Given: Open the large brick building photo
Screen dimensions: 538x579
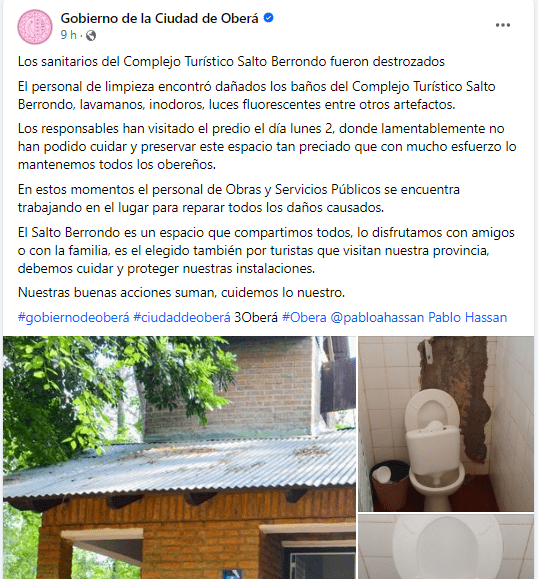Looking at the screenshot, I should point(179,458).
